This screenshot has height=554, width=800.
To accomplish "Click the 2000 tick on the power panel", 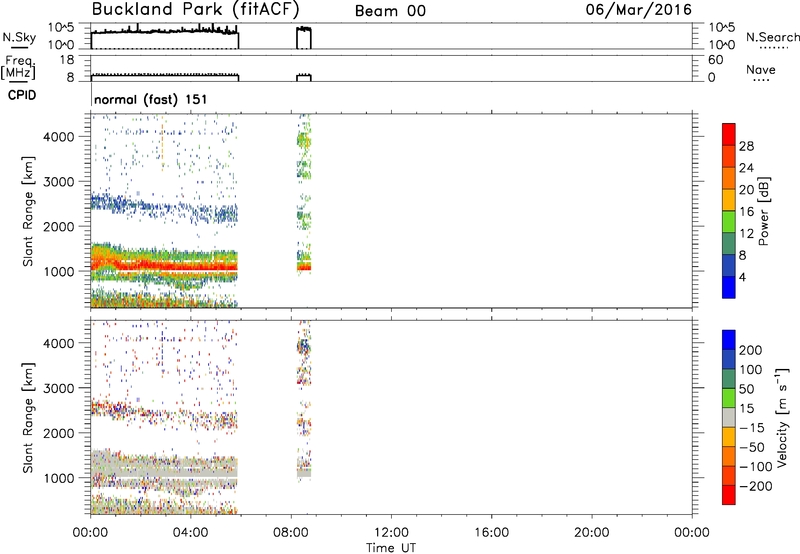I will point(58,226).
